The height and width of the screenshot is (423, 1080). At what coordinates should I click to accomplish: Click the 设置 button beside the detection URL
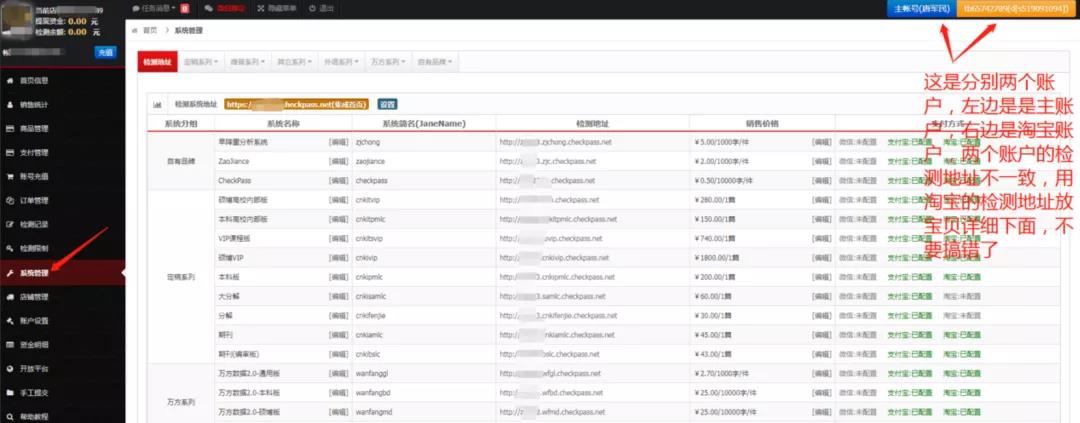[387, 105]
